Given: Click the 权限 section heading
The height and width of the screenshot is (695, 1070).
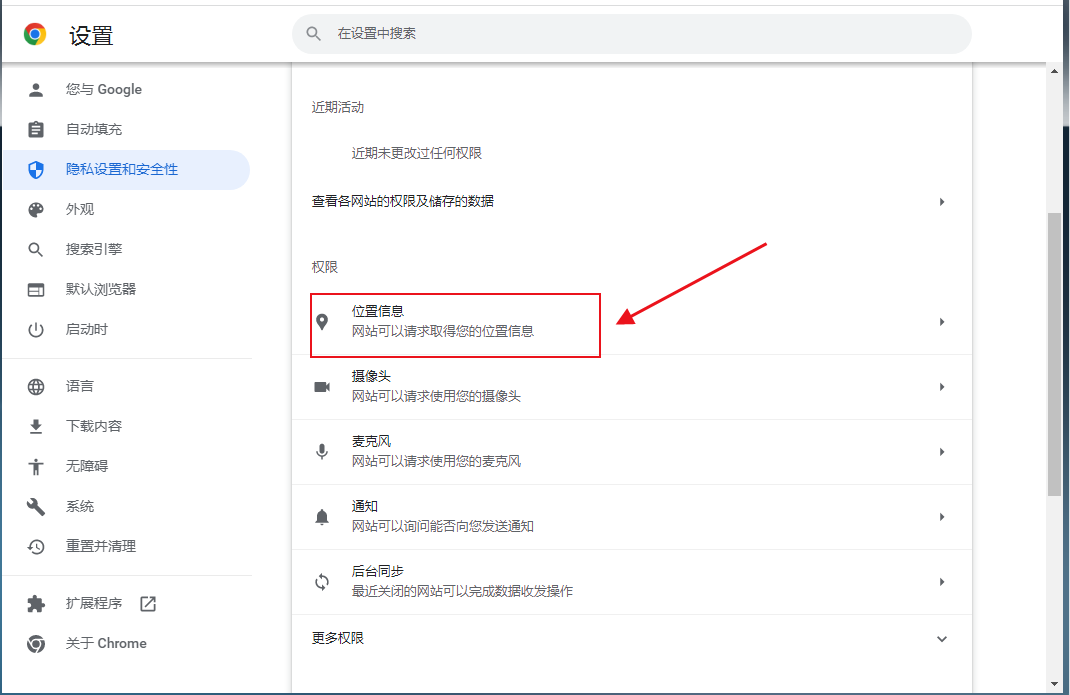Looking at the screenshot, I should pyautogui.click(x=325, y=267).
